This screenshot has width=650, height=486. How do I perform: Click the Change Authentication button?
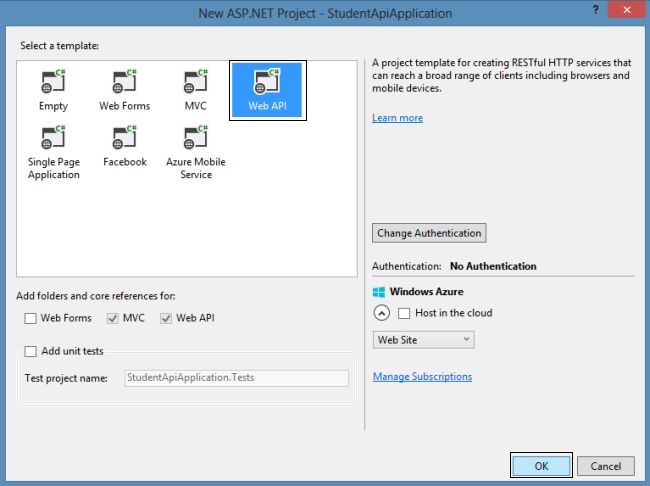pos(429,233)
